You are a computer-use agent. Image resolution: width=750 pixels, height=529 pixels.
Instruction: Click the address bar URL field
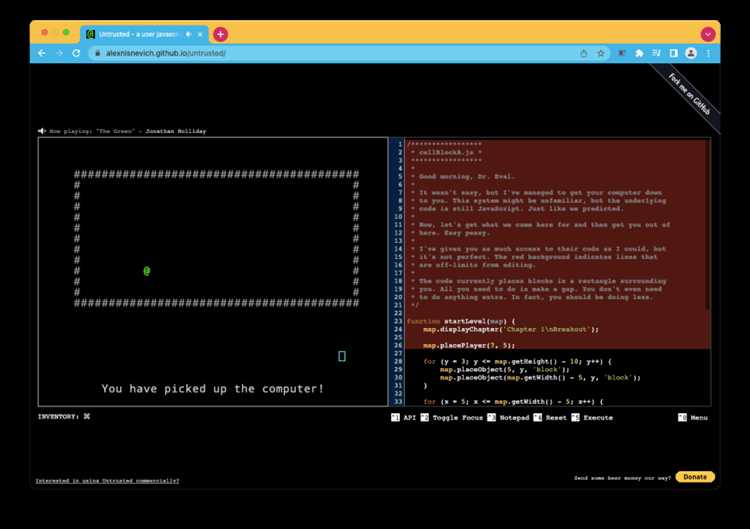335,53
